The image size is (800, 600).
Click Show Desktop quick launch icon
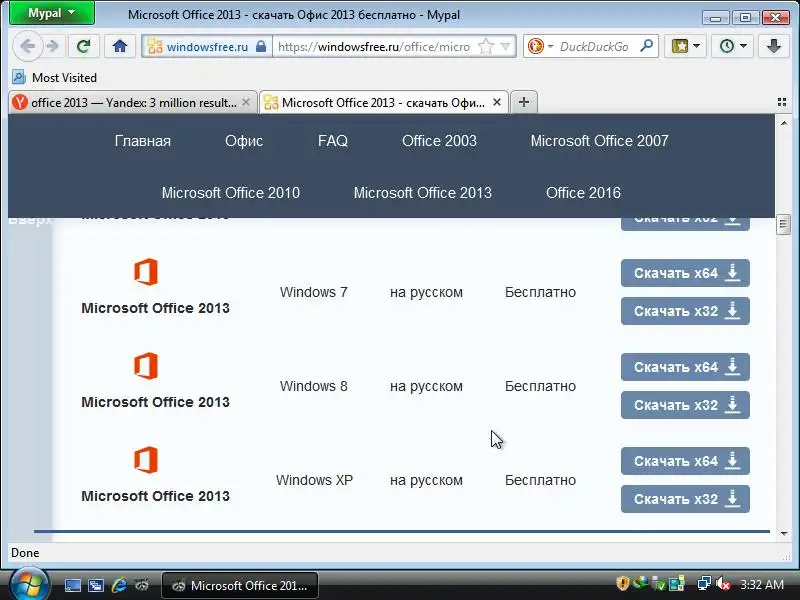(72, 585)
